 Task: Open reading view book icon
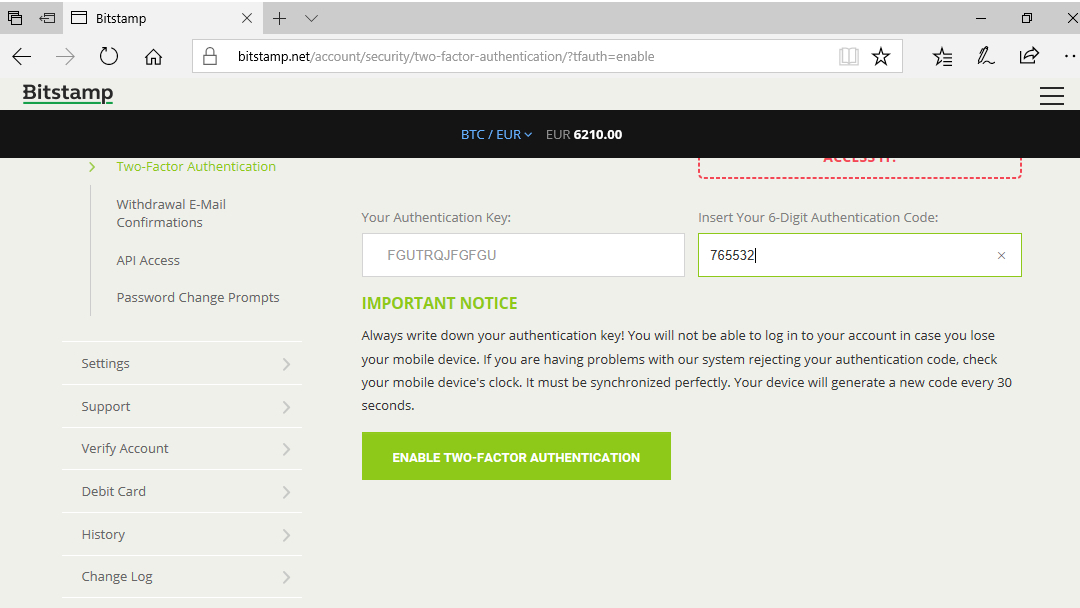849,56
